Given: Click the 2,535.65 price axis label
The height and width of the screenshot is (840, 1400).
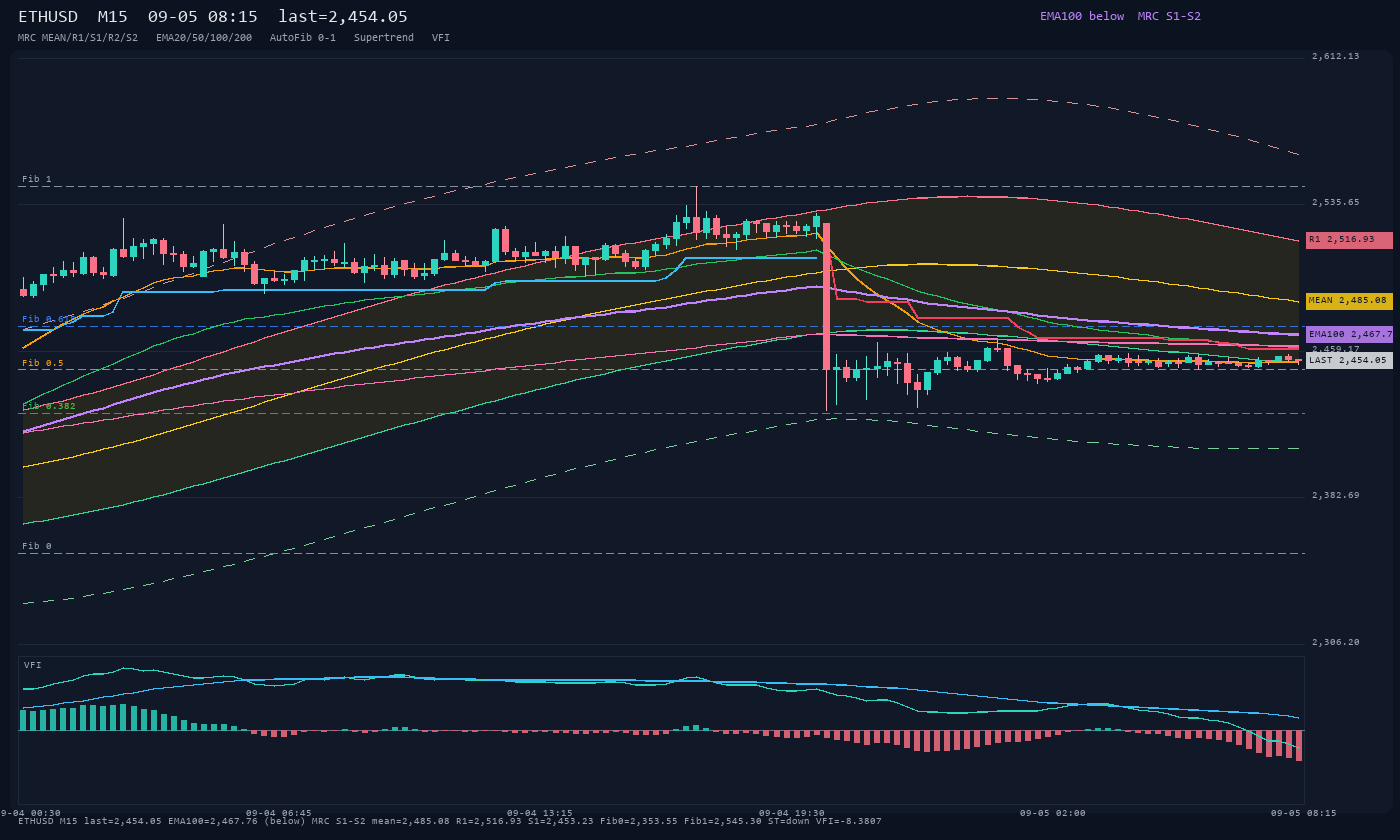Looking at the screenshot, I should pos(1336,202).
